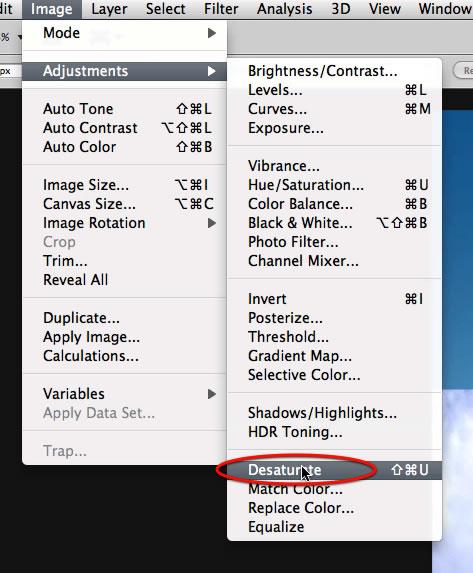Open the Image menu in menu bar

[x=52, y=9]
